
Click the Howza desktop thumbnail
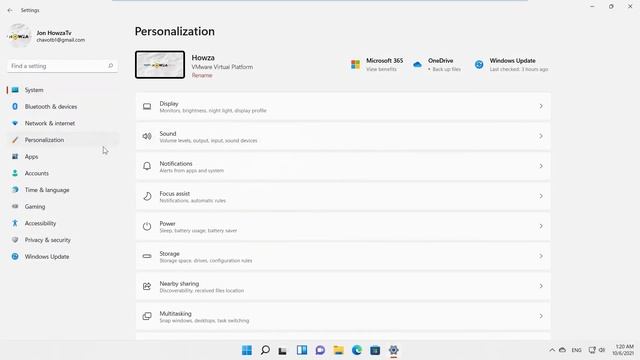160,64
